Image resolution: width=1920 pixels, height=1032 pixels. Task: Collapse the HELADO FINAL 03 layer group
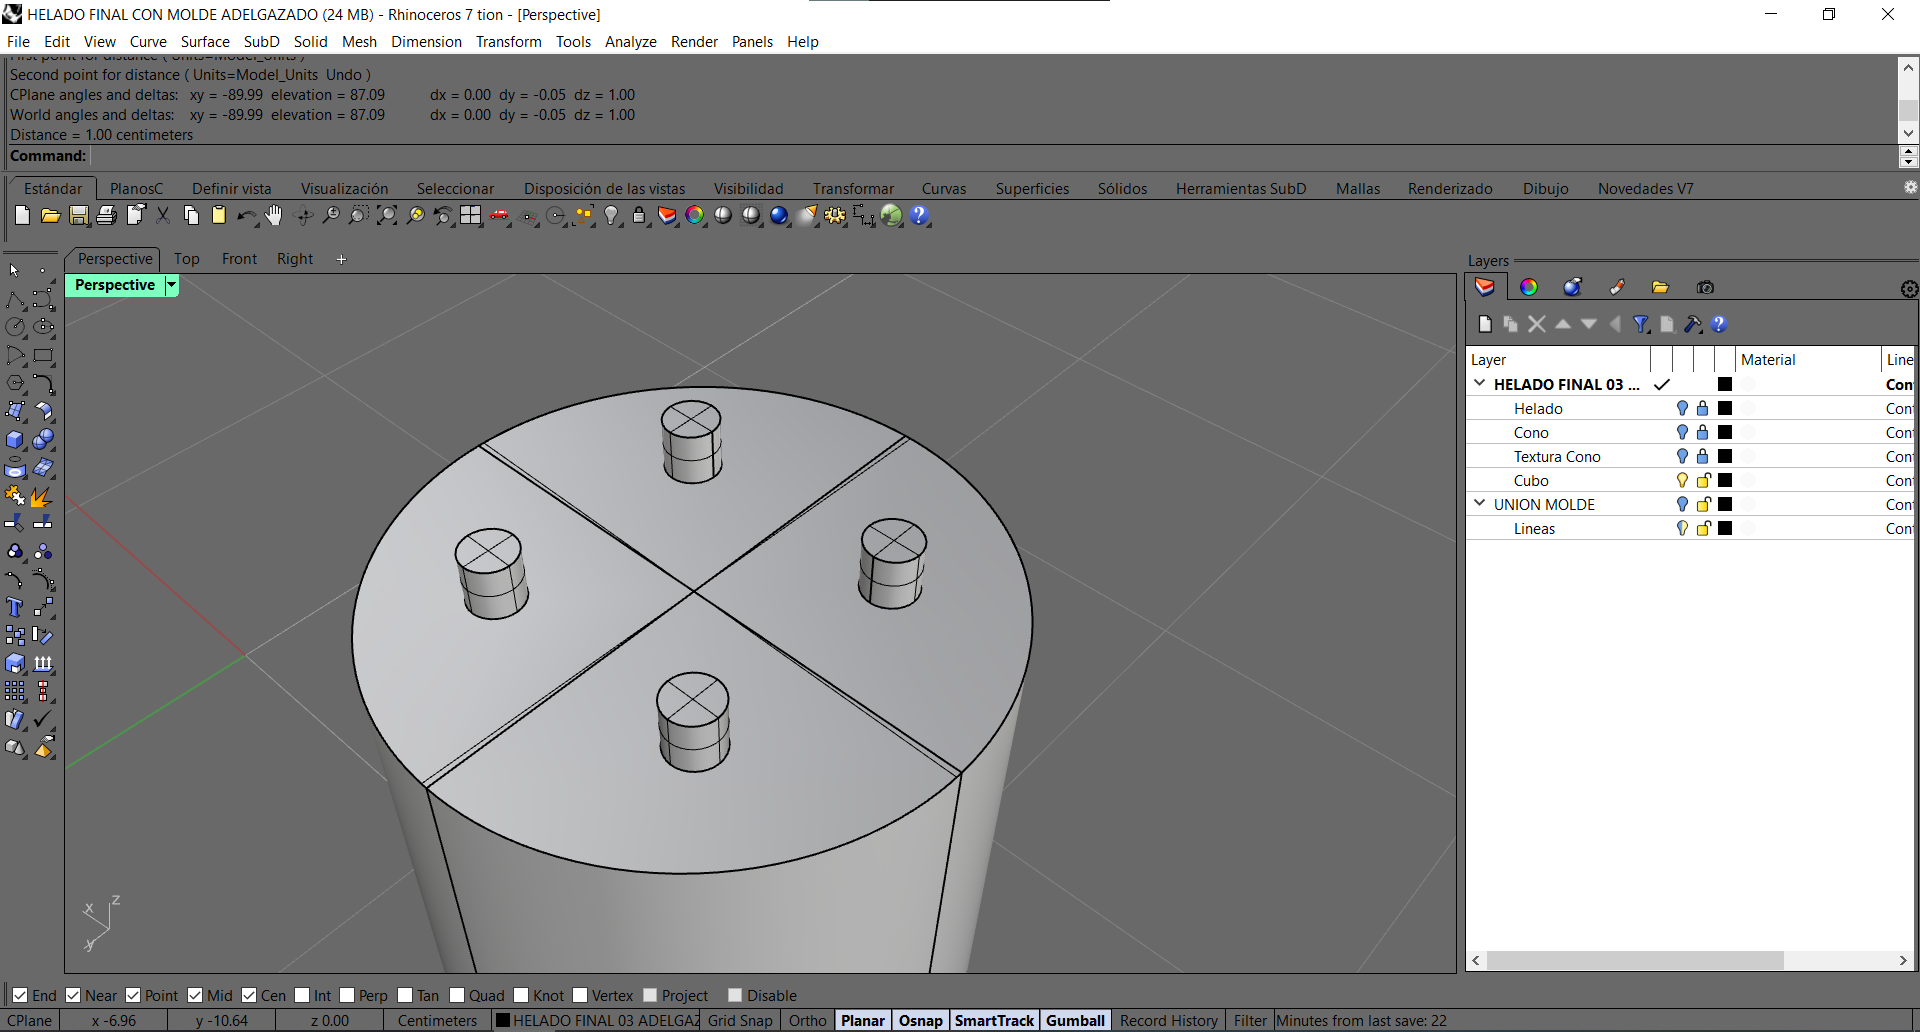click(1479, 383)
